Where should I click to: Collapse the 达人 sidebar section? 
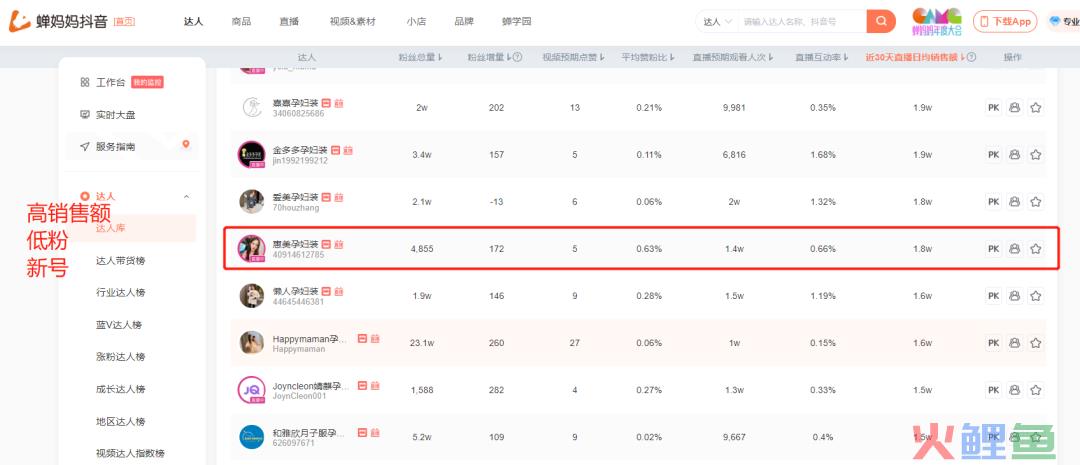coord(186,197)
